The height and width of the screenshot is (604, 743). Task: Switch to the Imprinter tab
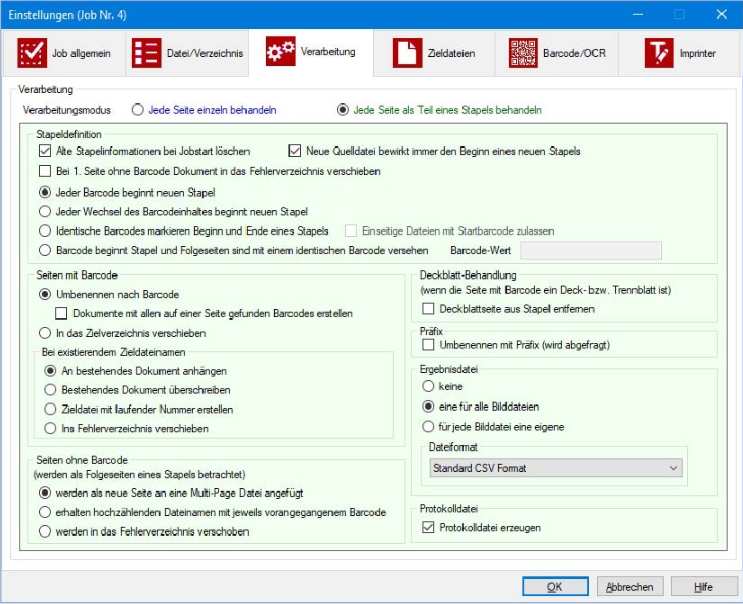point(680,53)
